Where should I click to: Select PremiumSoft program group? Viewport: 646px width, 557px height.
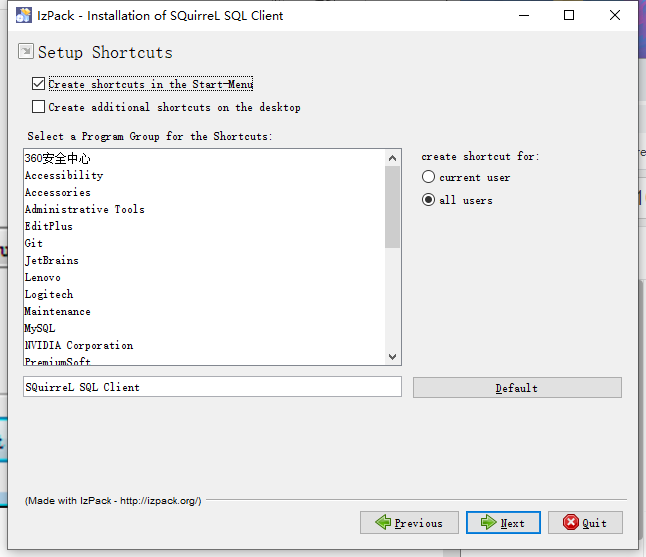click(x=204, y=360)
